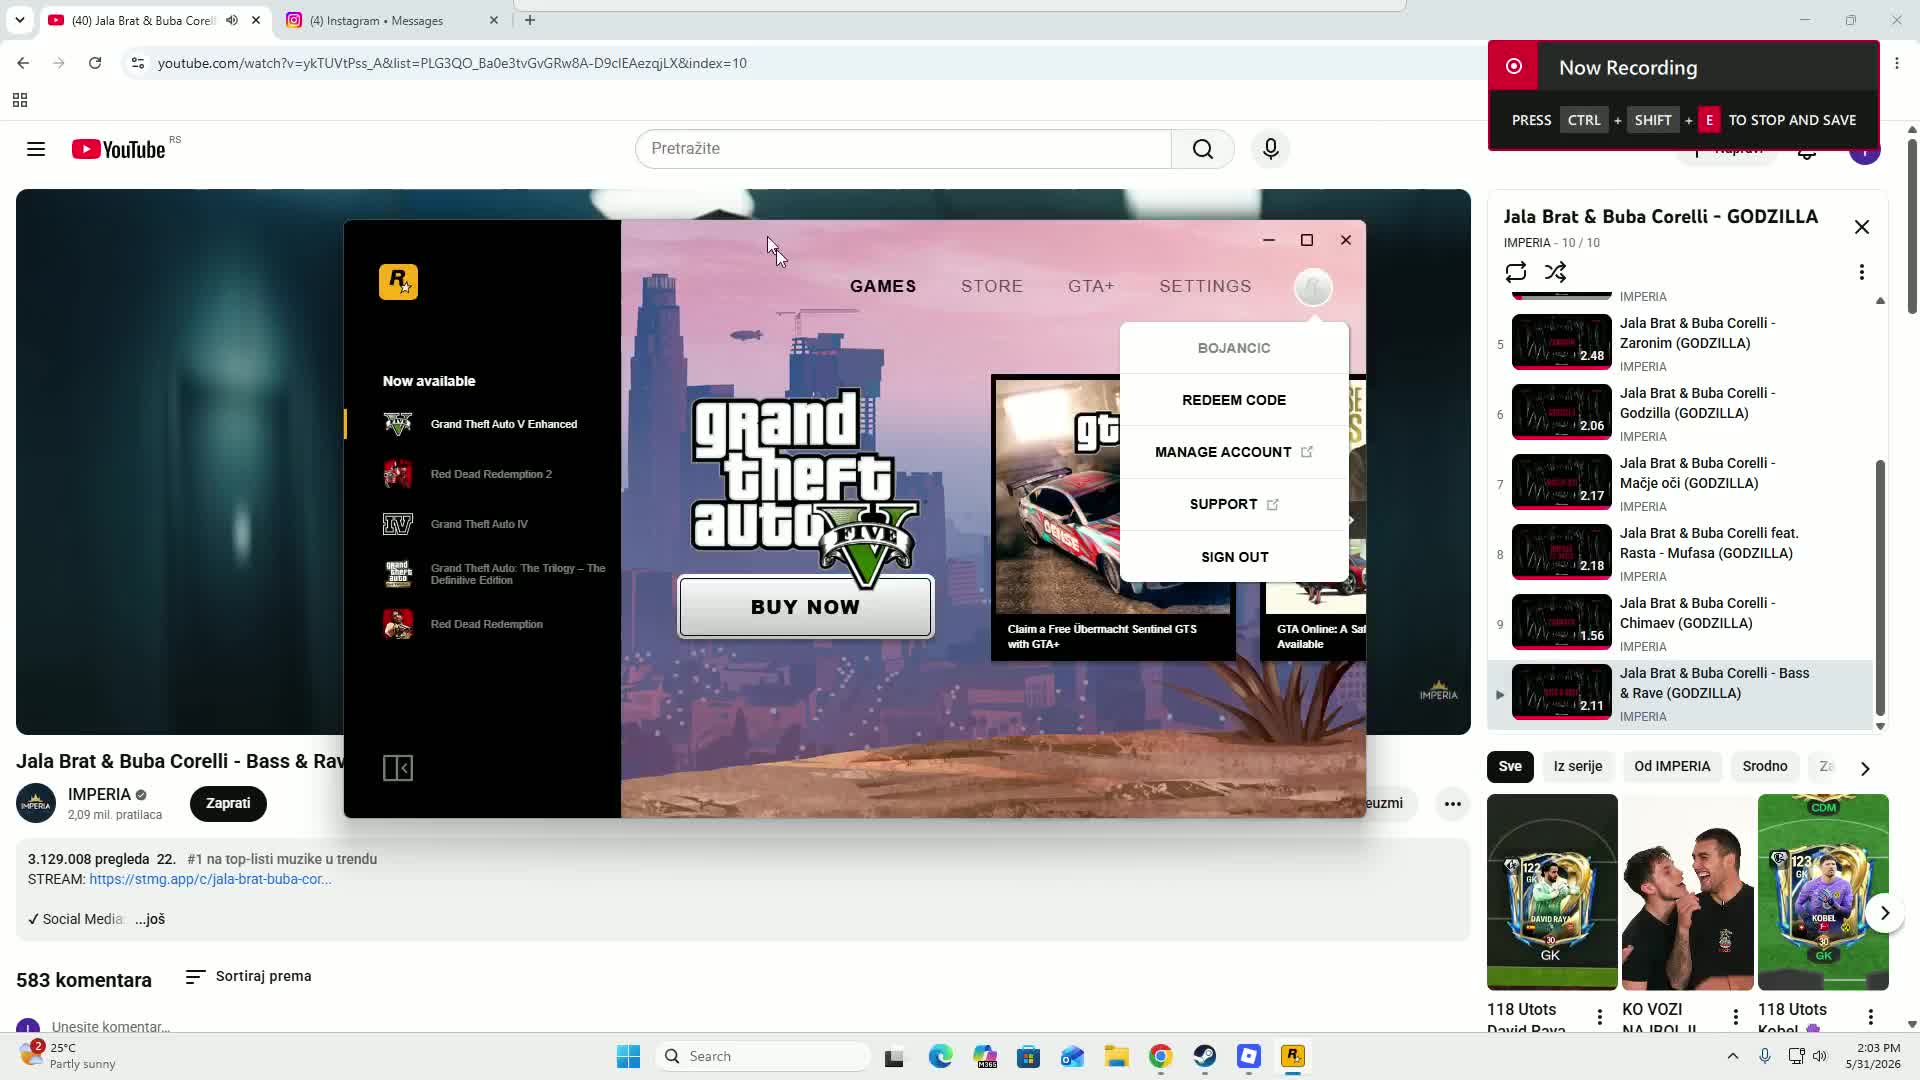Close the GODZILLA playlist panel
The image size is (1920, 1080).
coord(1862,227)
